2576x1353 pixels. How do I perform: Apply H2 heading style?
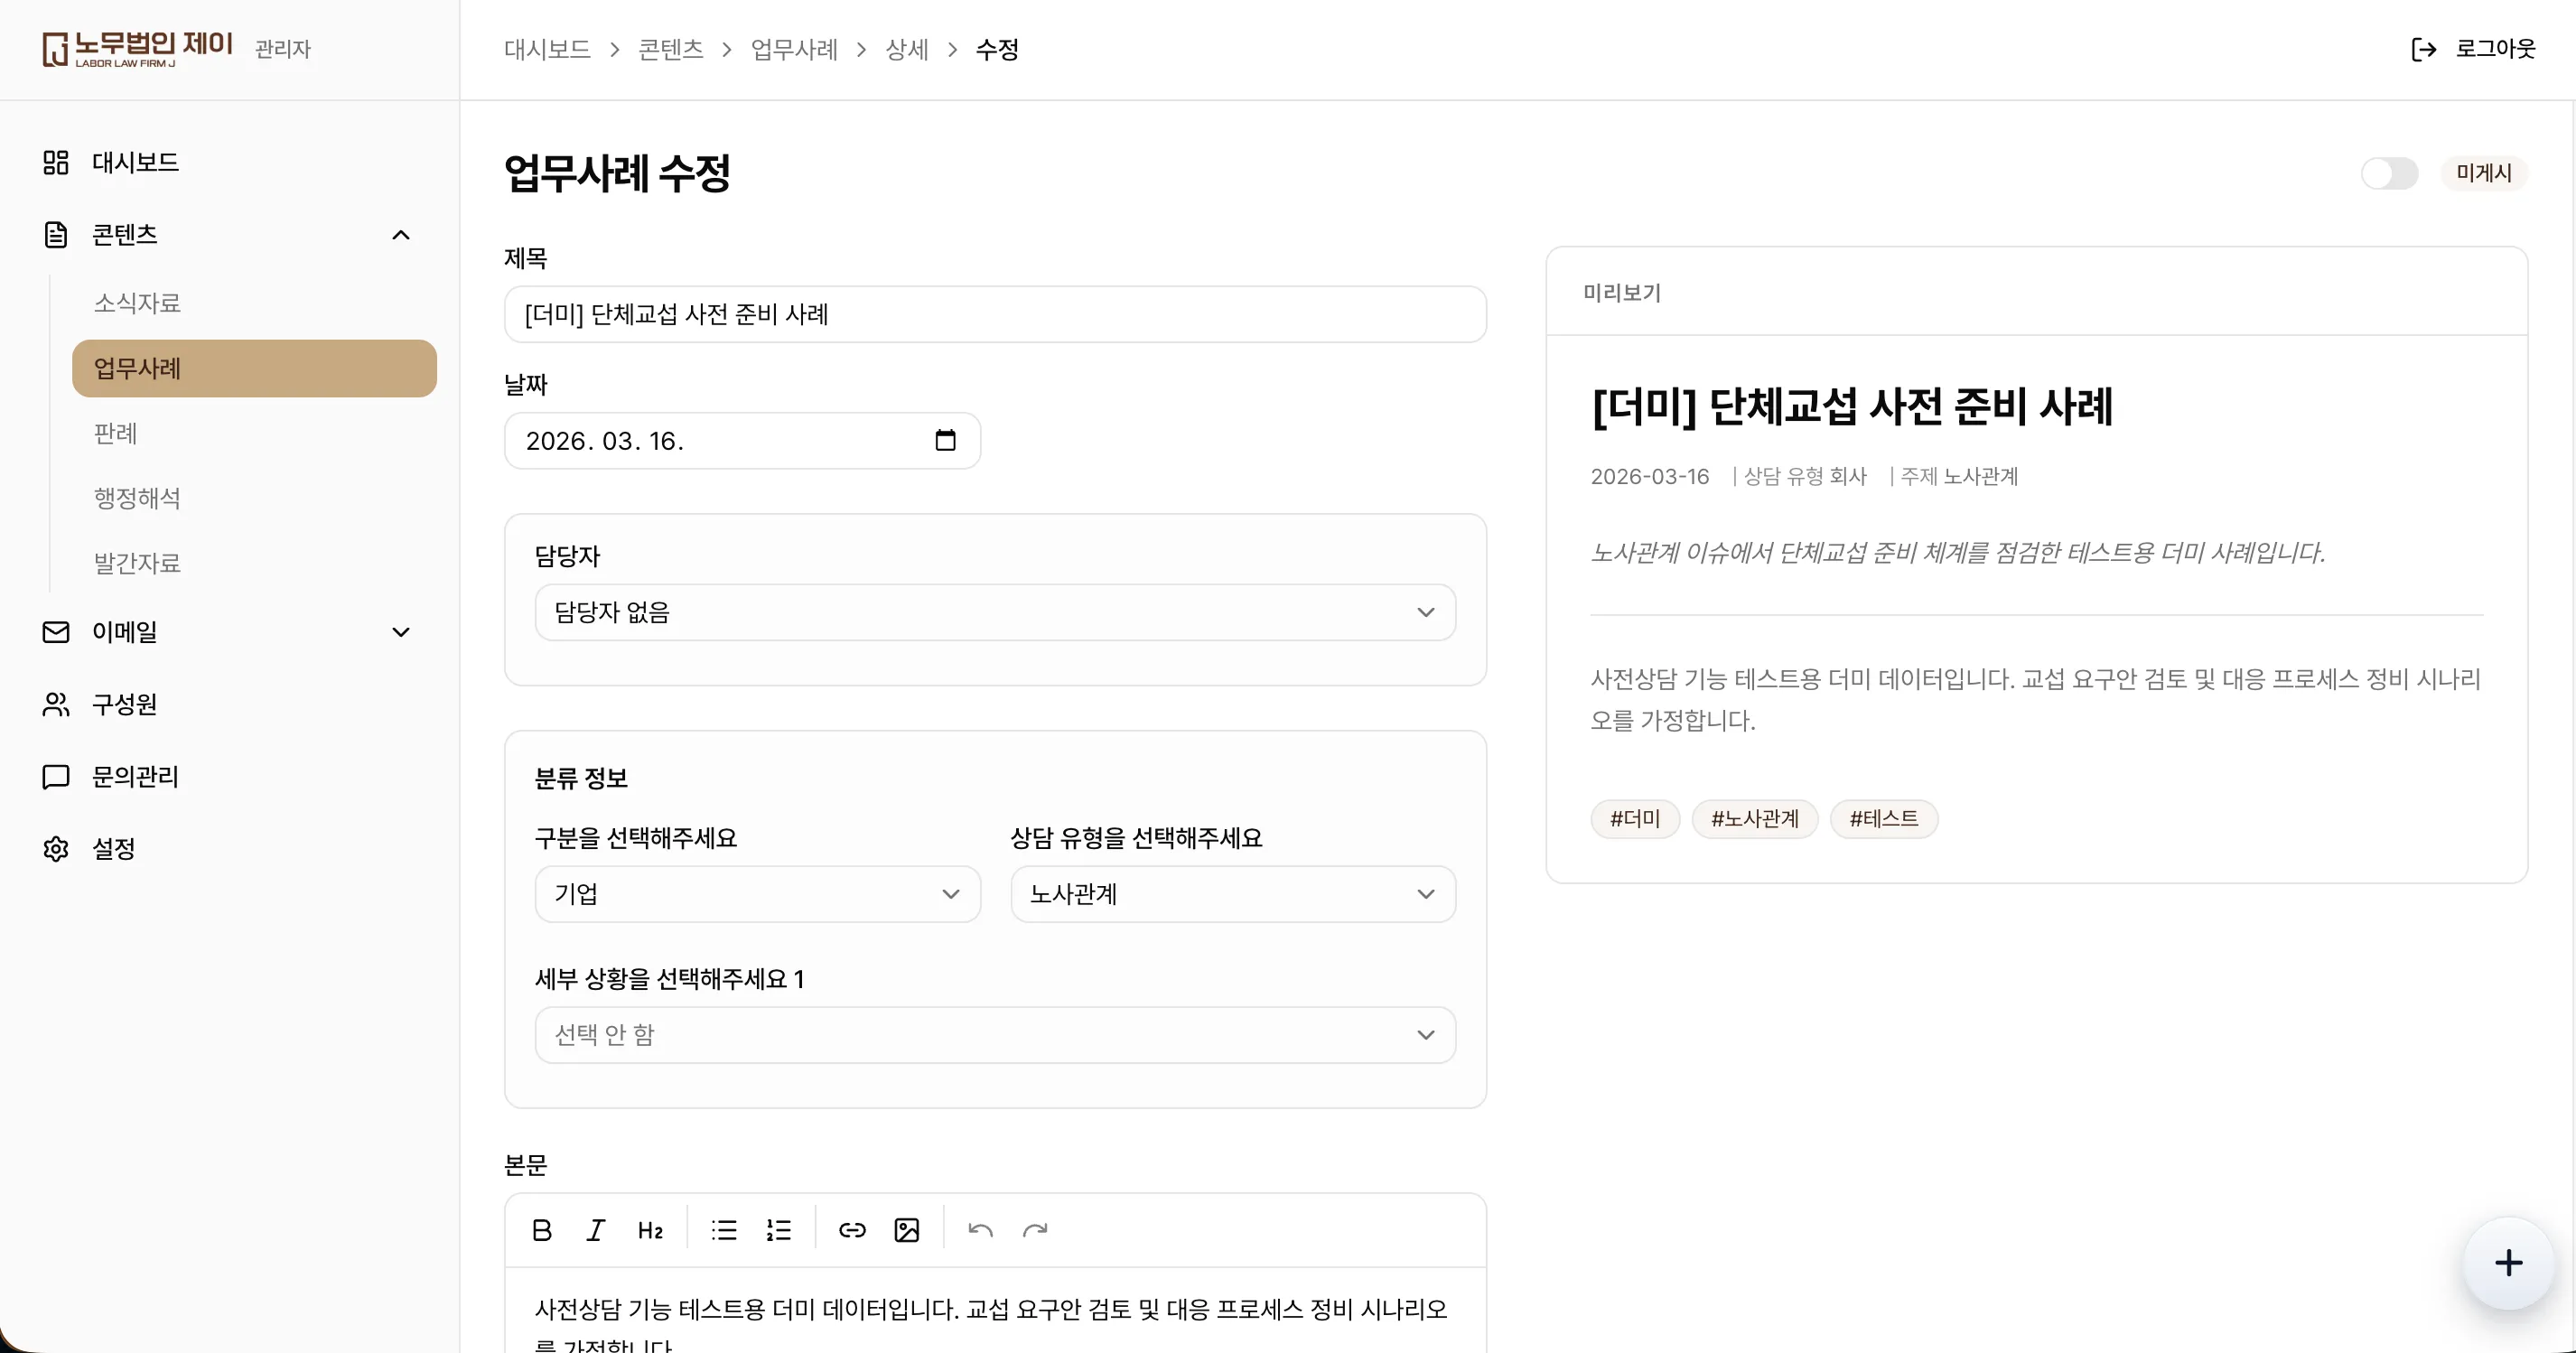650,1230
